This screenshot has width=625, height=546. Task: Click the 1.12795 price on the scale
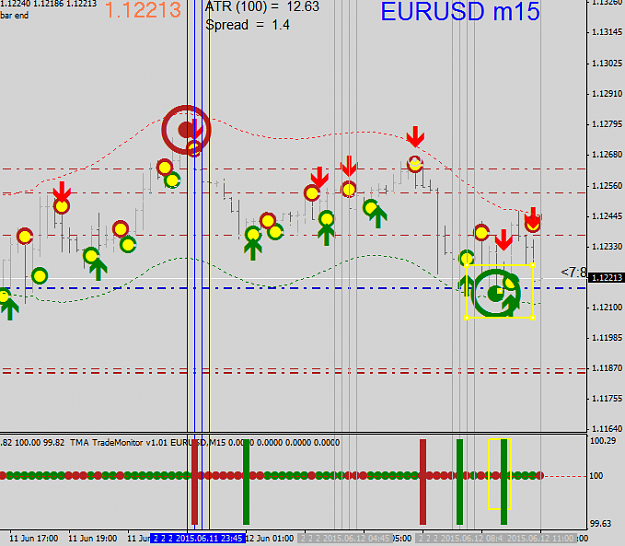607,124
